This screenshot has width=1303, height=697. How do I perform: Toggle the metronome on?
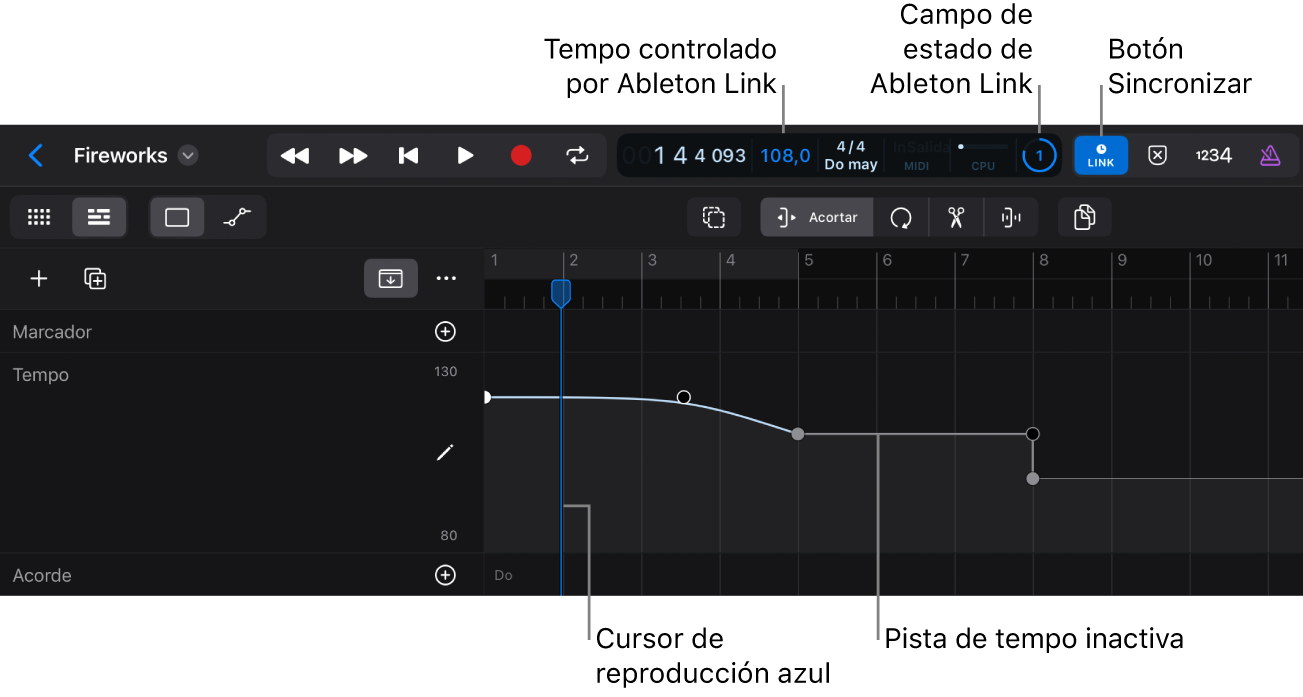(1269, 155)
